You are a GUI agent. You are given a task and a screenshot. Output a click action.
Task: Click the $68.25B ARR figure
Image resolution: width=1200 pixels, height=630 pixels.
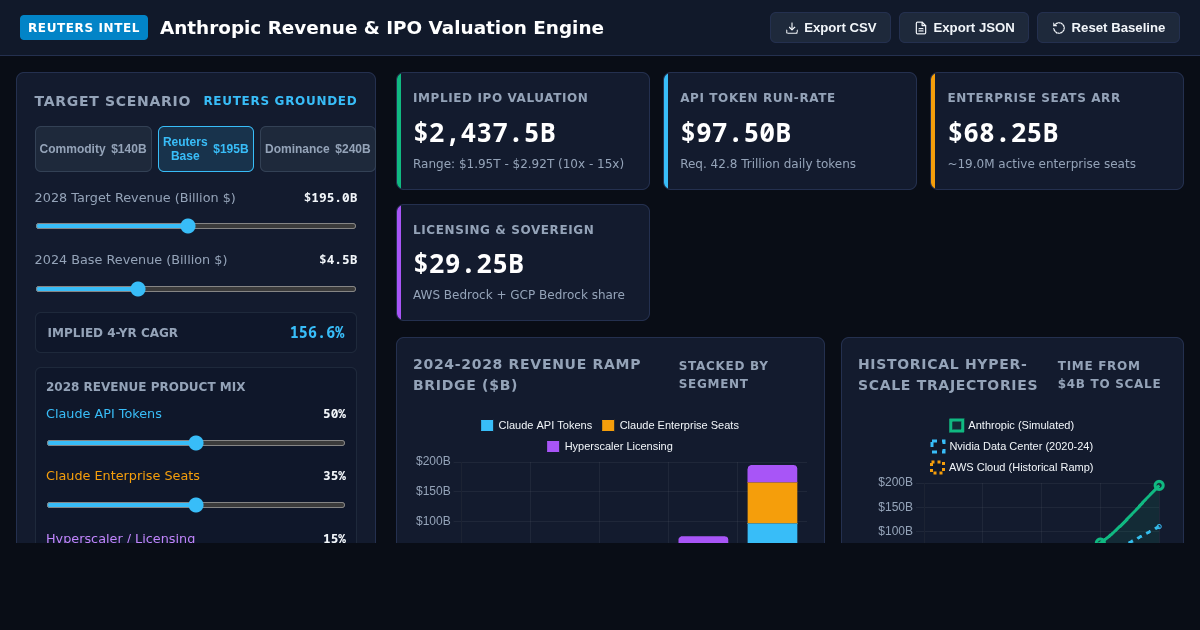pos(1003,133)
